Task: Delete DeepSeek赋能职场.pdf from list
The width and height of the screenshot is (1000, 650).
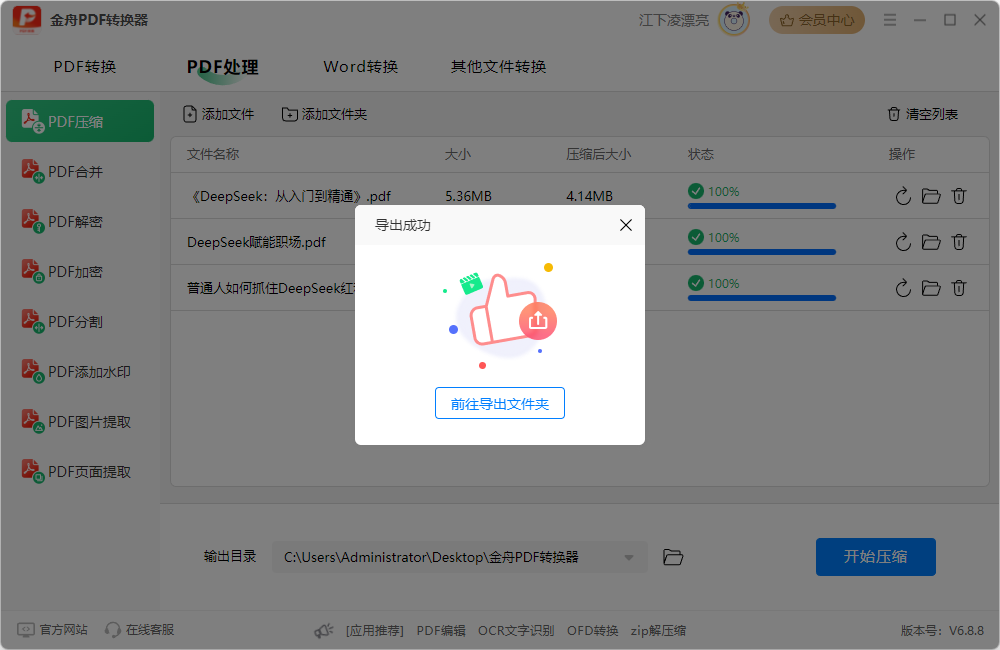Action: [959, 242]
